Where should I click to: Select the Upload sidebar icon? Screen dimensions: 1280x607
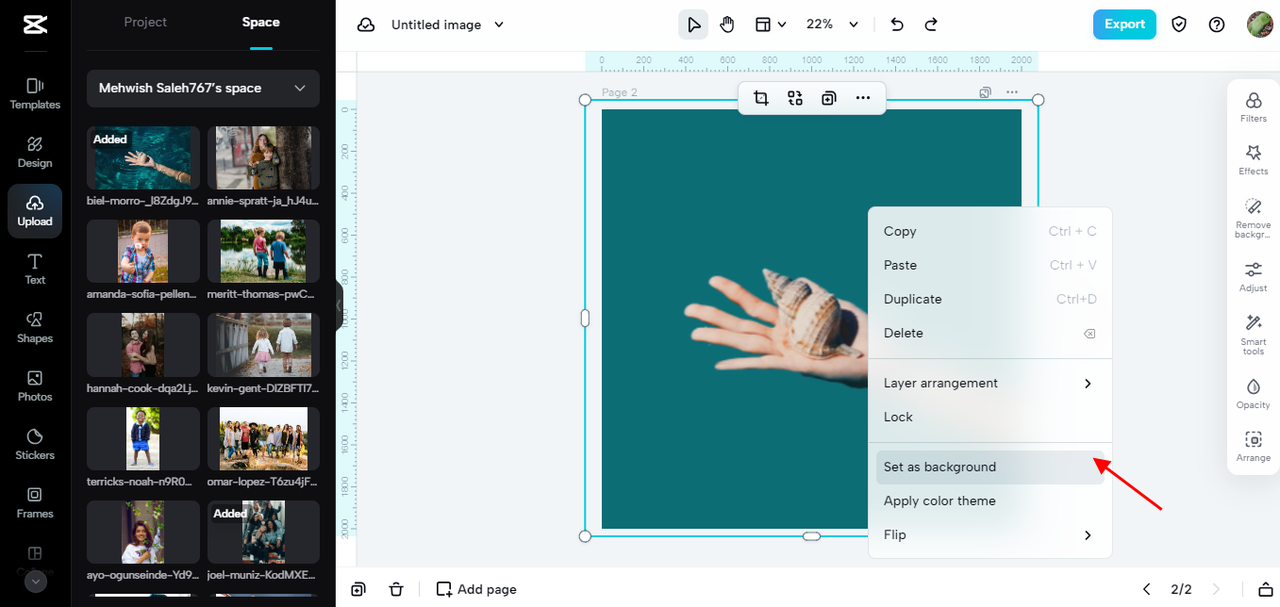click(35, 211)
